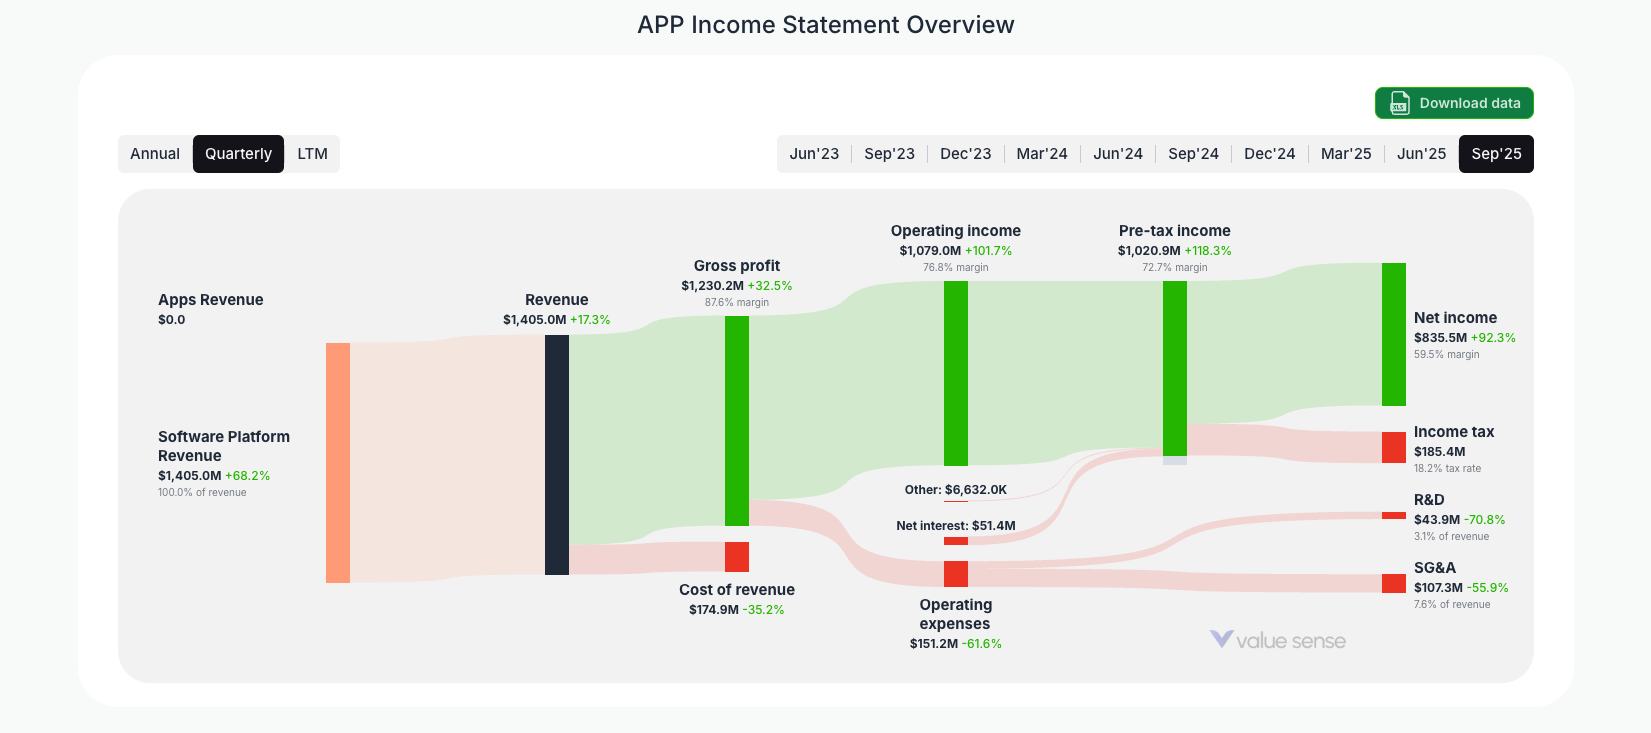This screenshot has width=1651, height=733.
Task: Select the Operating income node
Action: [x=955, y=370]
